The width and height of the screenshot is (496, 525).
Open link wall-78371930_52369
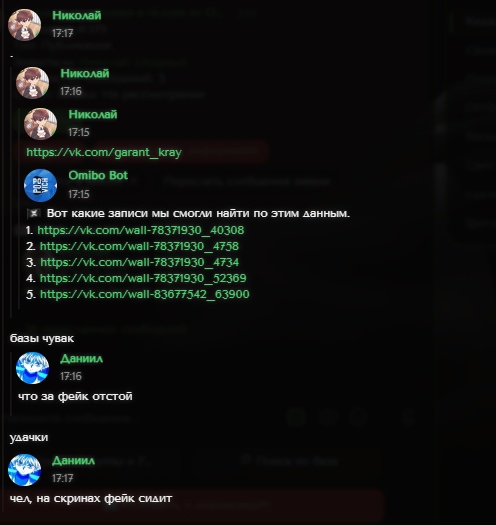[x=143, y=278]
